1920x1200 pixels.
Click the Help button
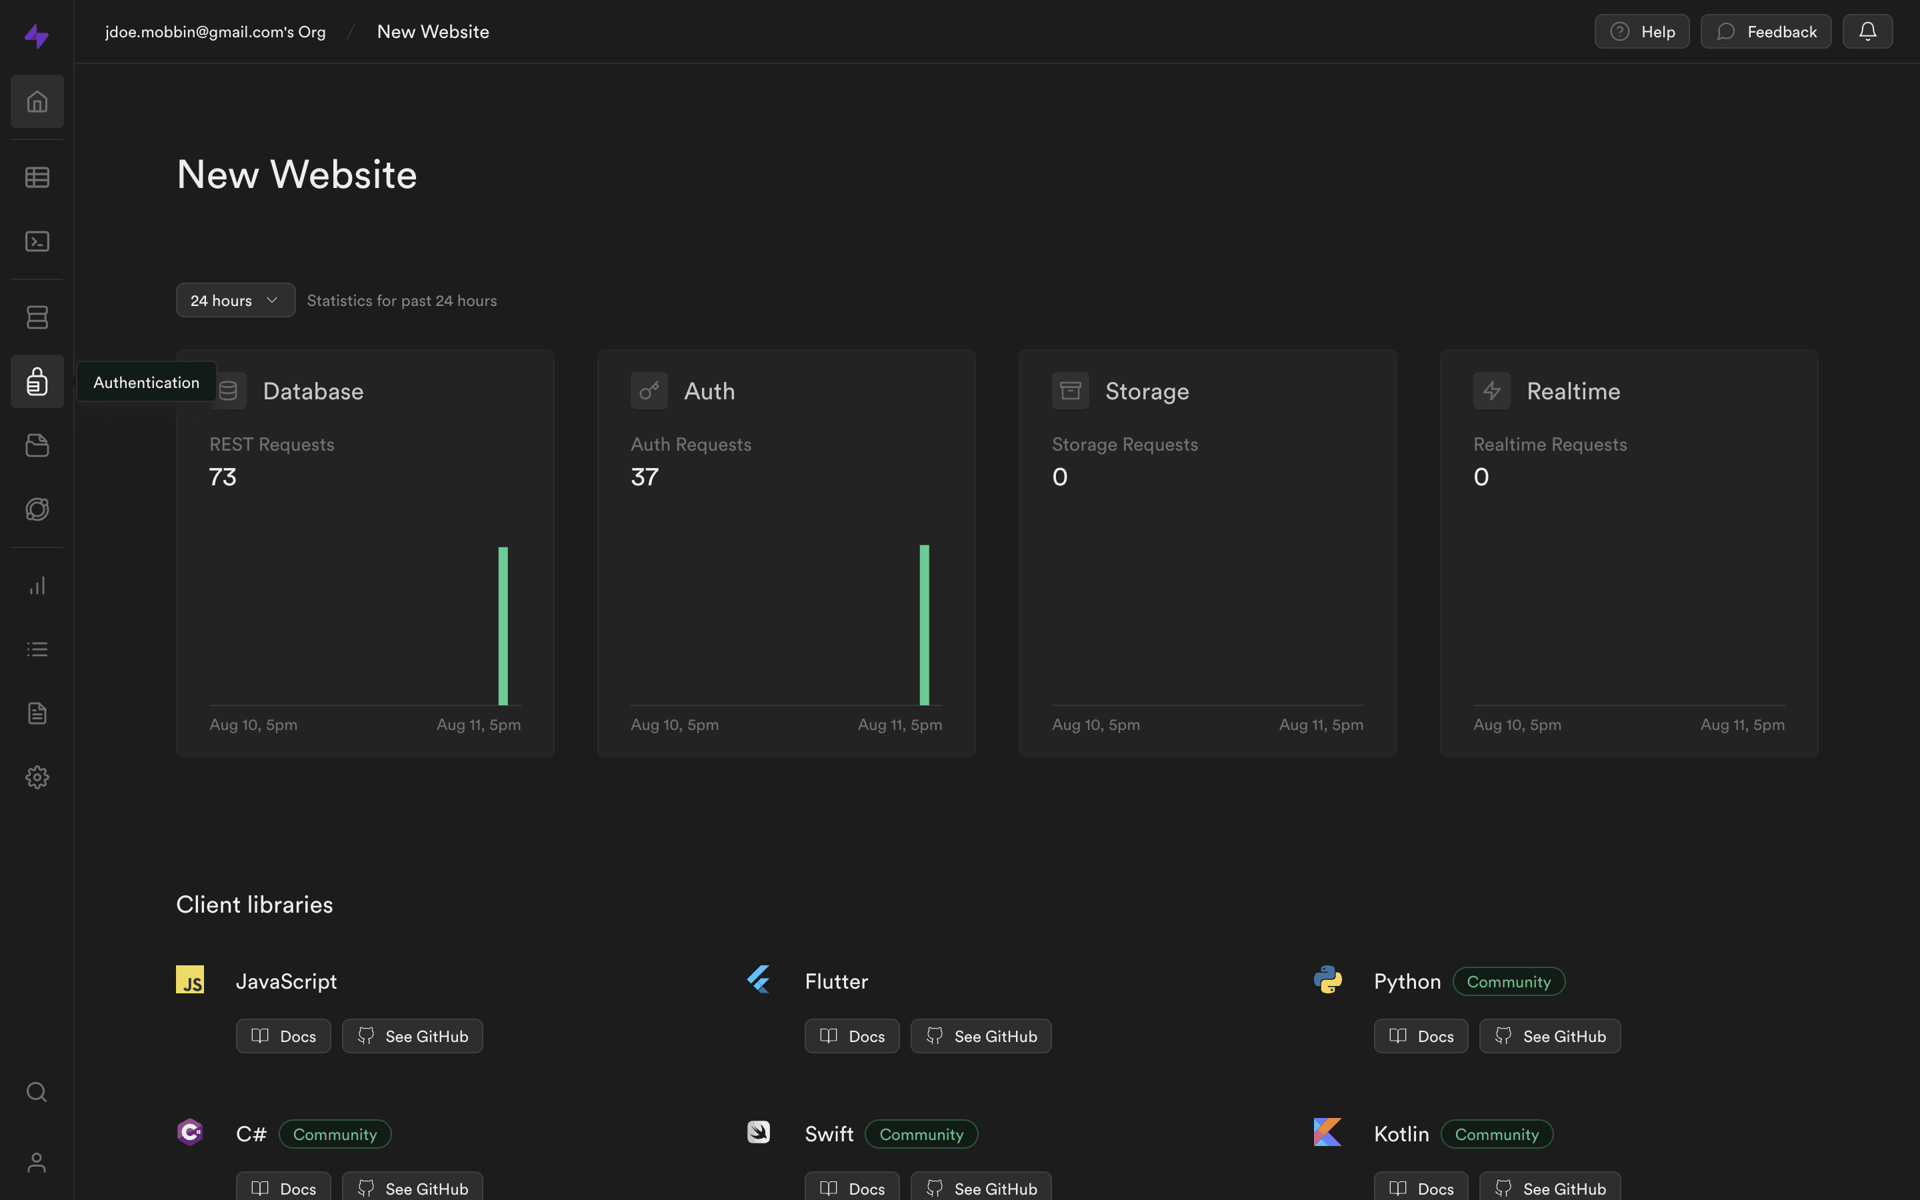tap(1641, 31)
